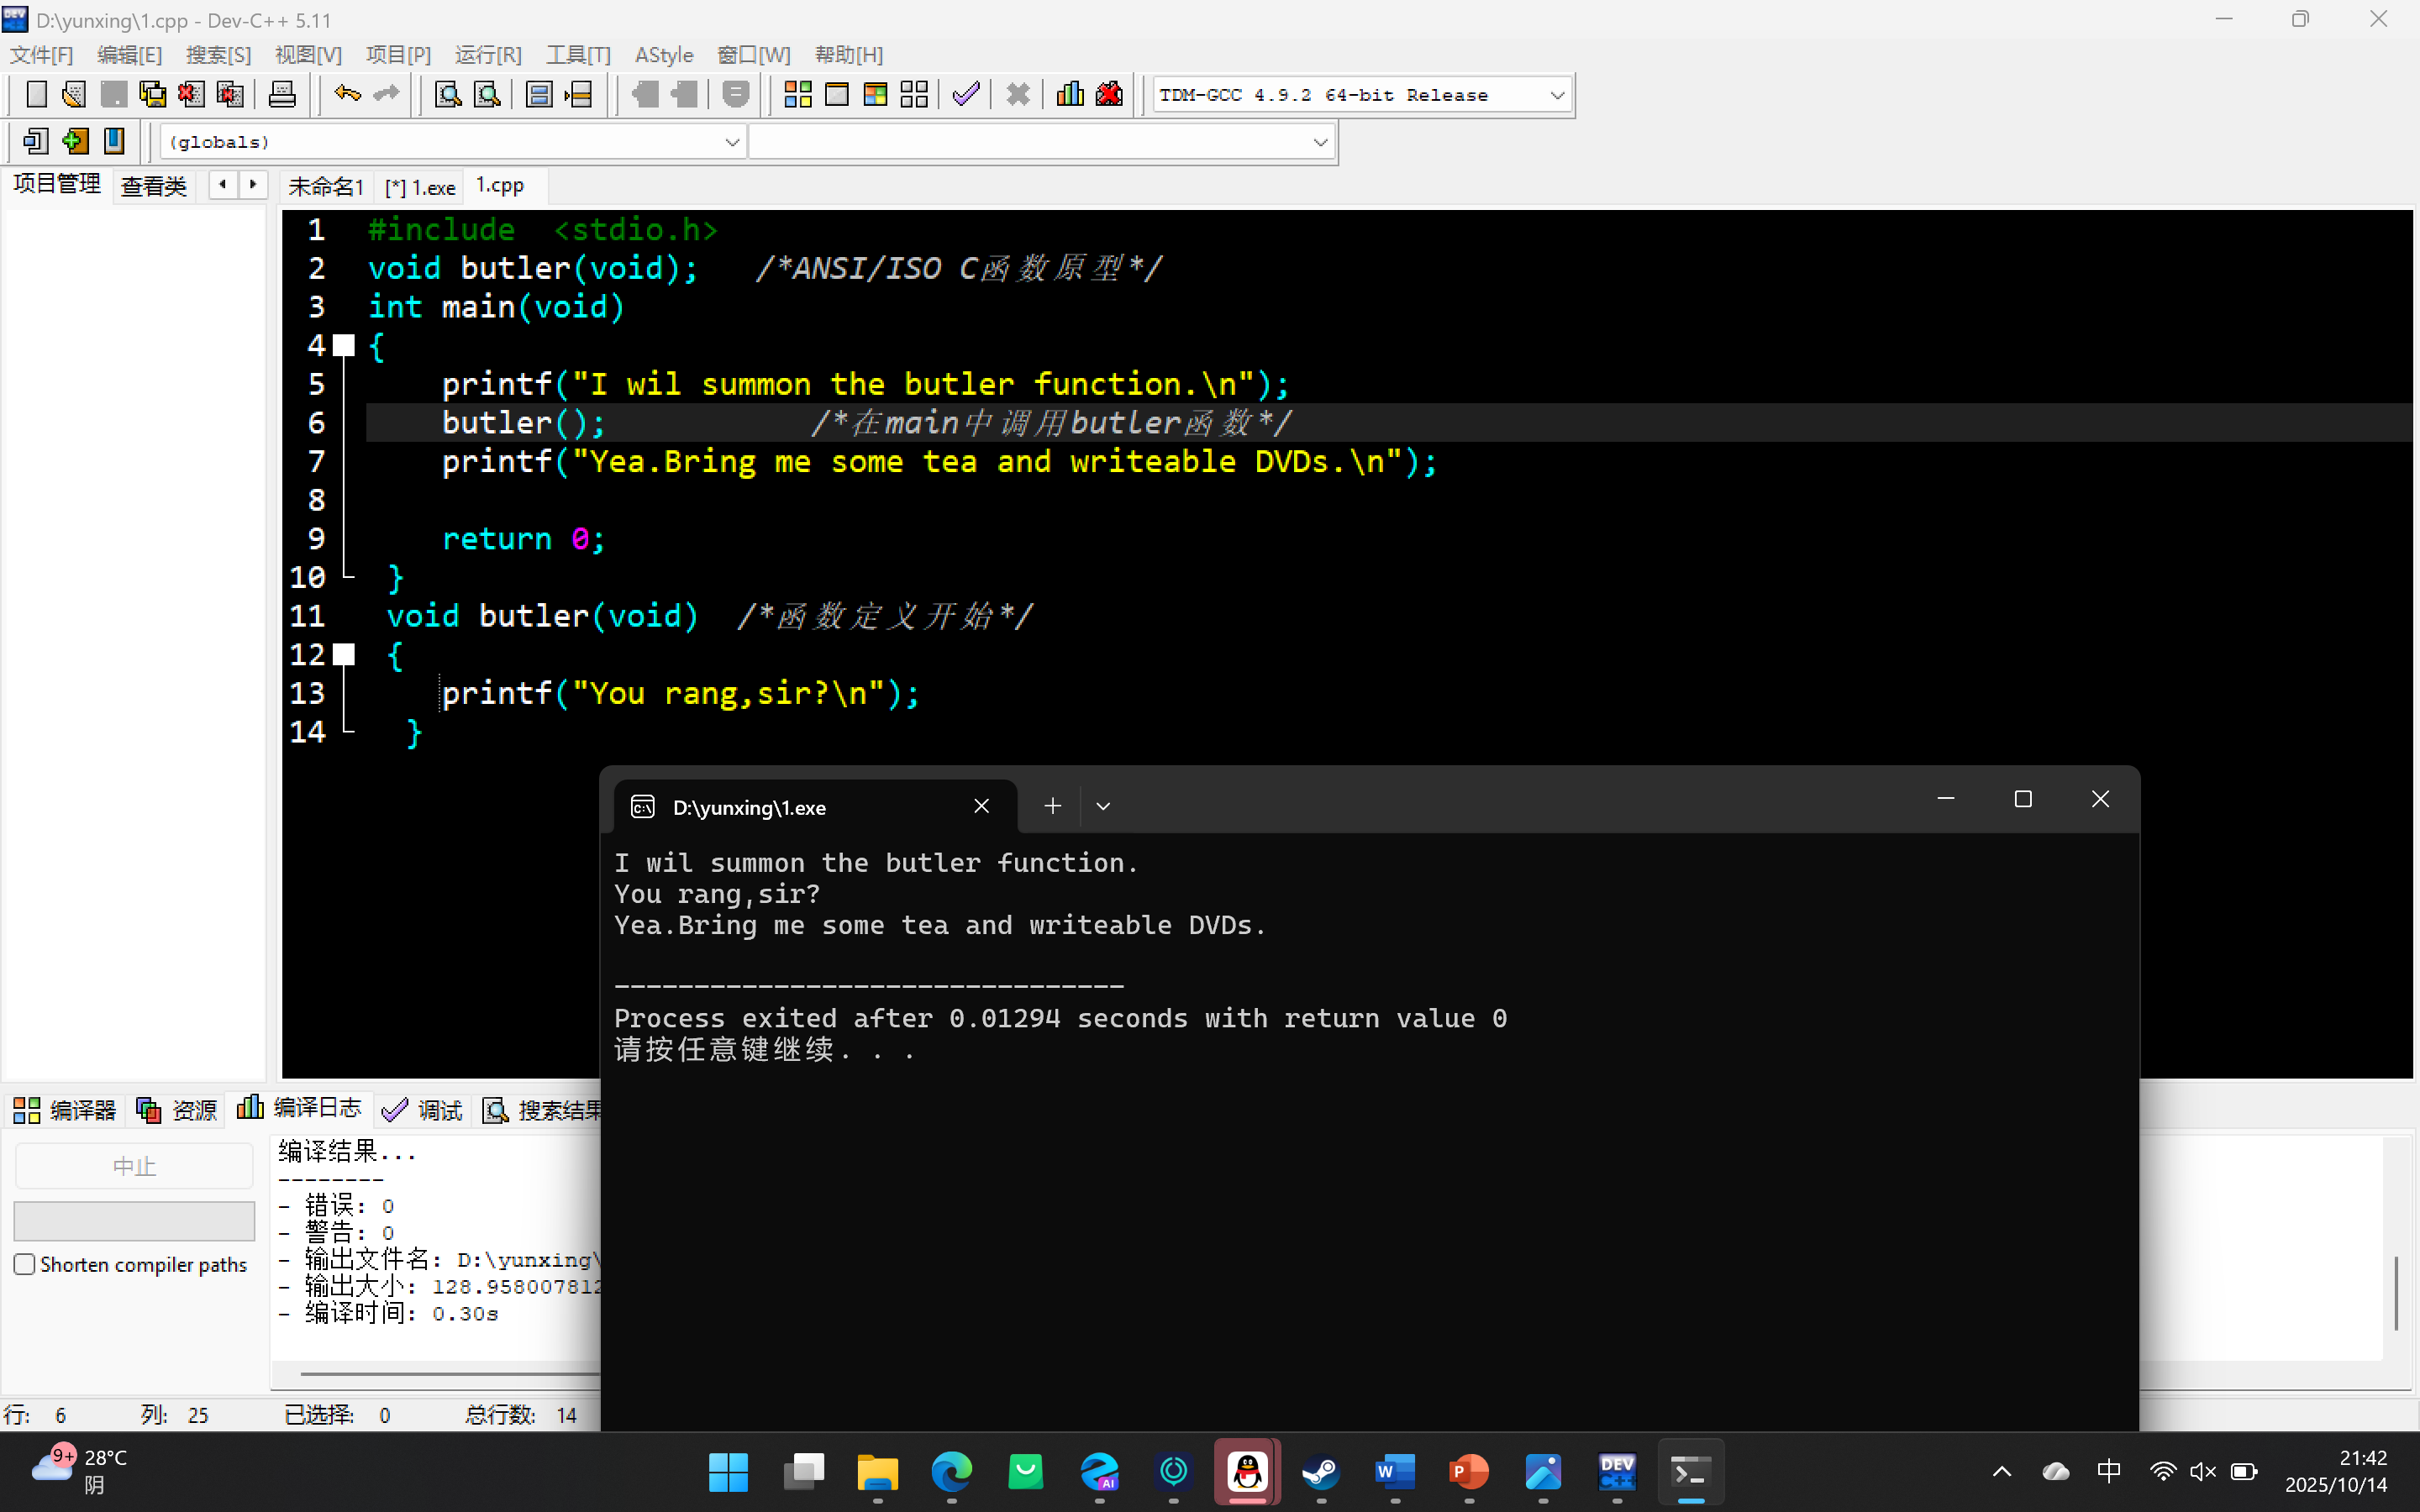This screenshot has width=2420, height=1512.
Task: Enable Shorten compiler paths checkbox
Action: point(25,1264)
